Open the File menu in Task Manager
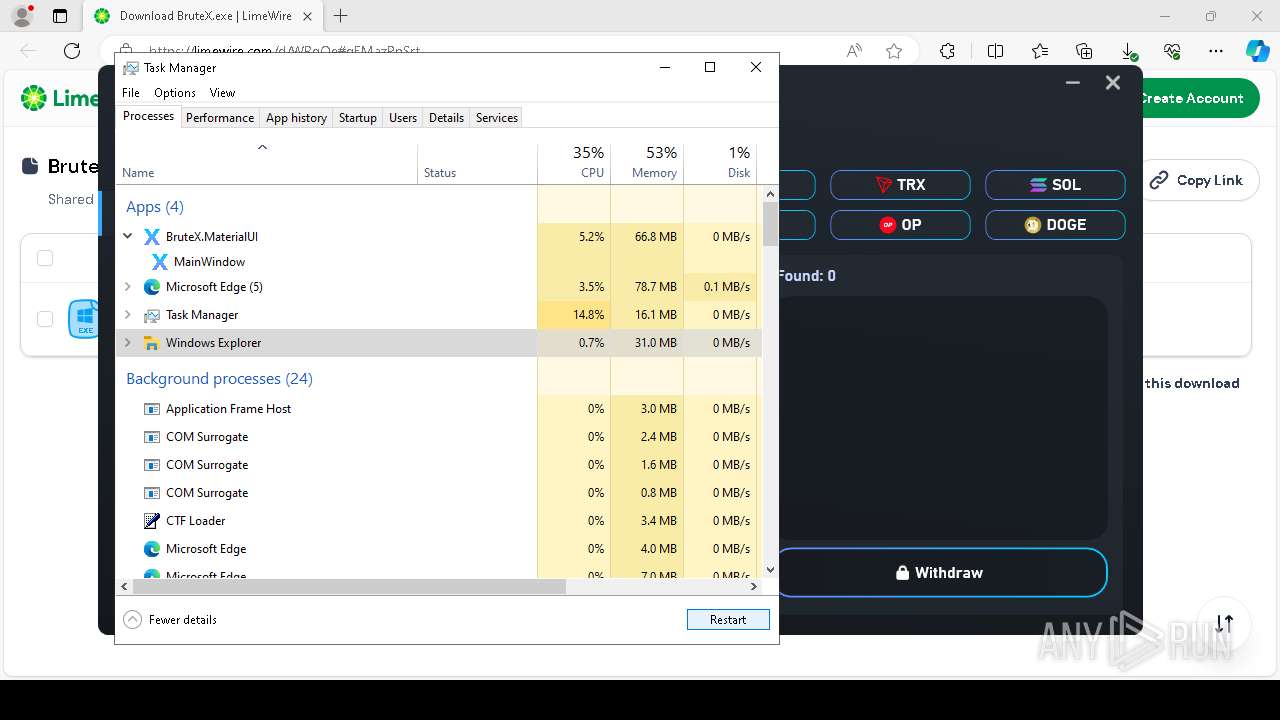This screenshot has width=1280, height=720. [x=131, y=93]
